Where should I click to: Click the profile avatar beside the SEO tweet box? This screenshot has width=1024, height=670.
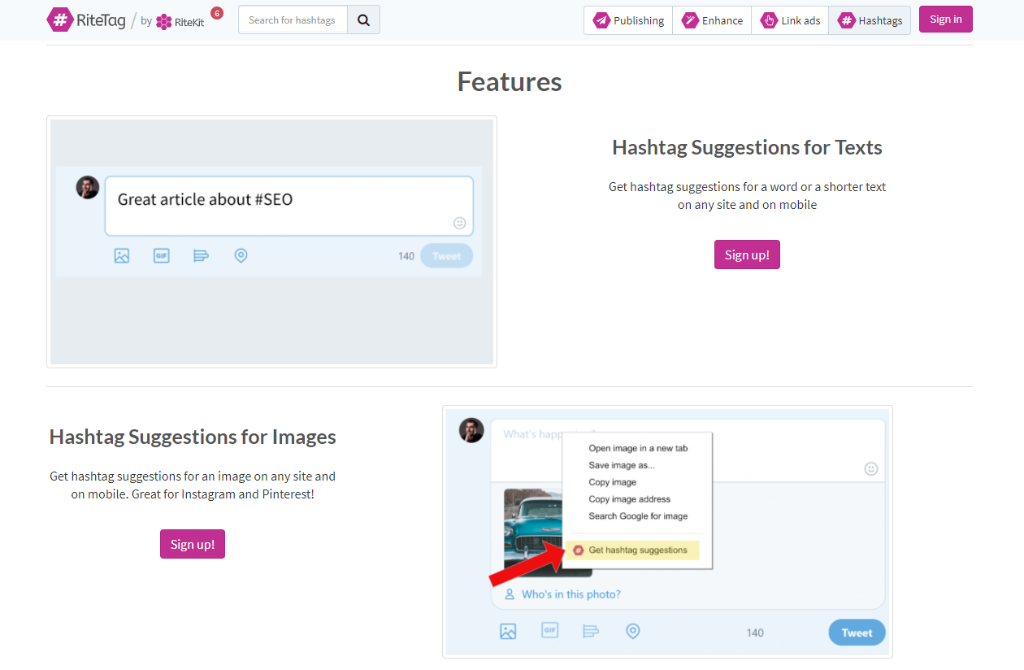pos(88,187)
